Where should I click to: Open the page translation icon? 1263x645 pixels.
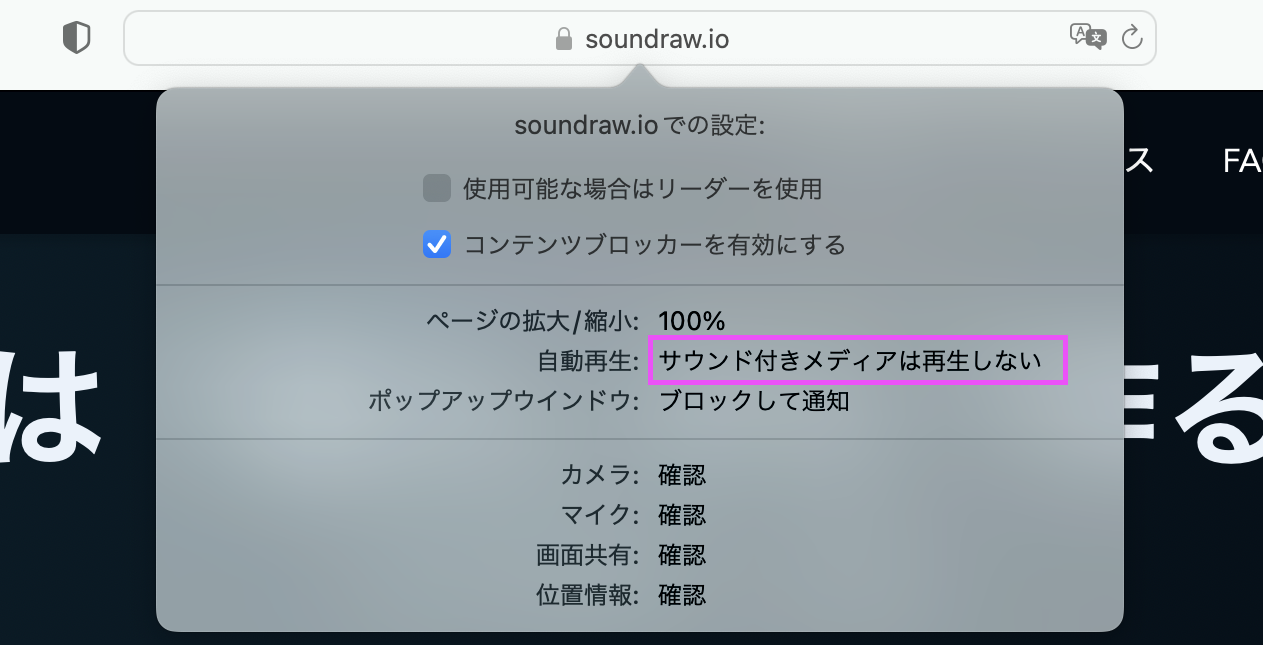click(x=1088, y=37)
